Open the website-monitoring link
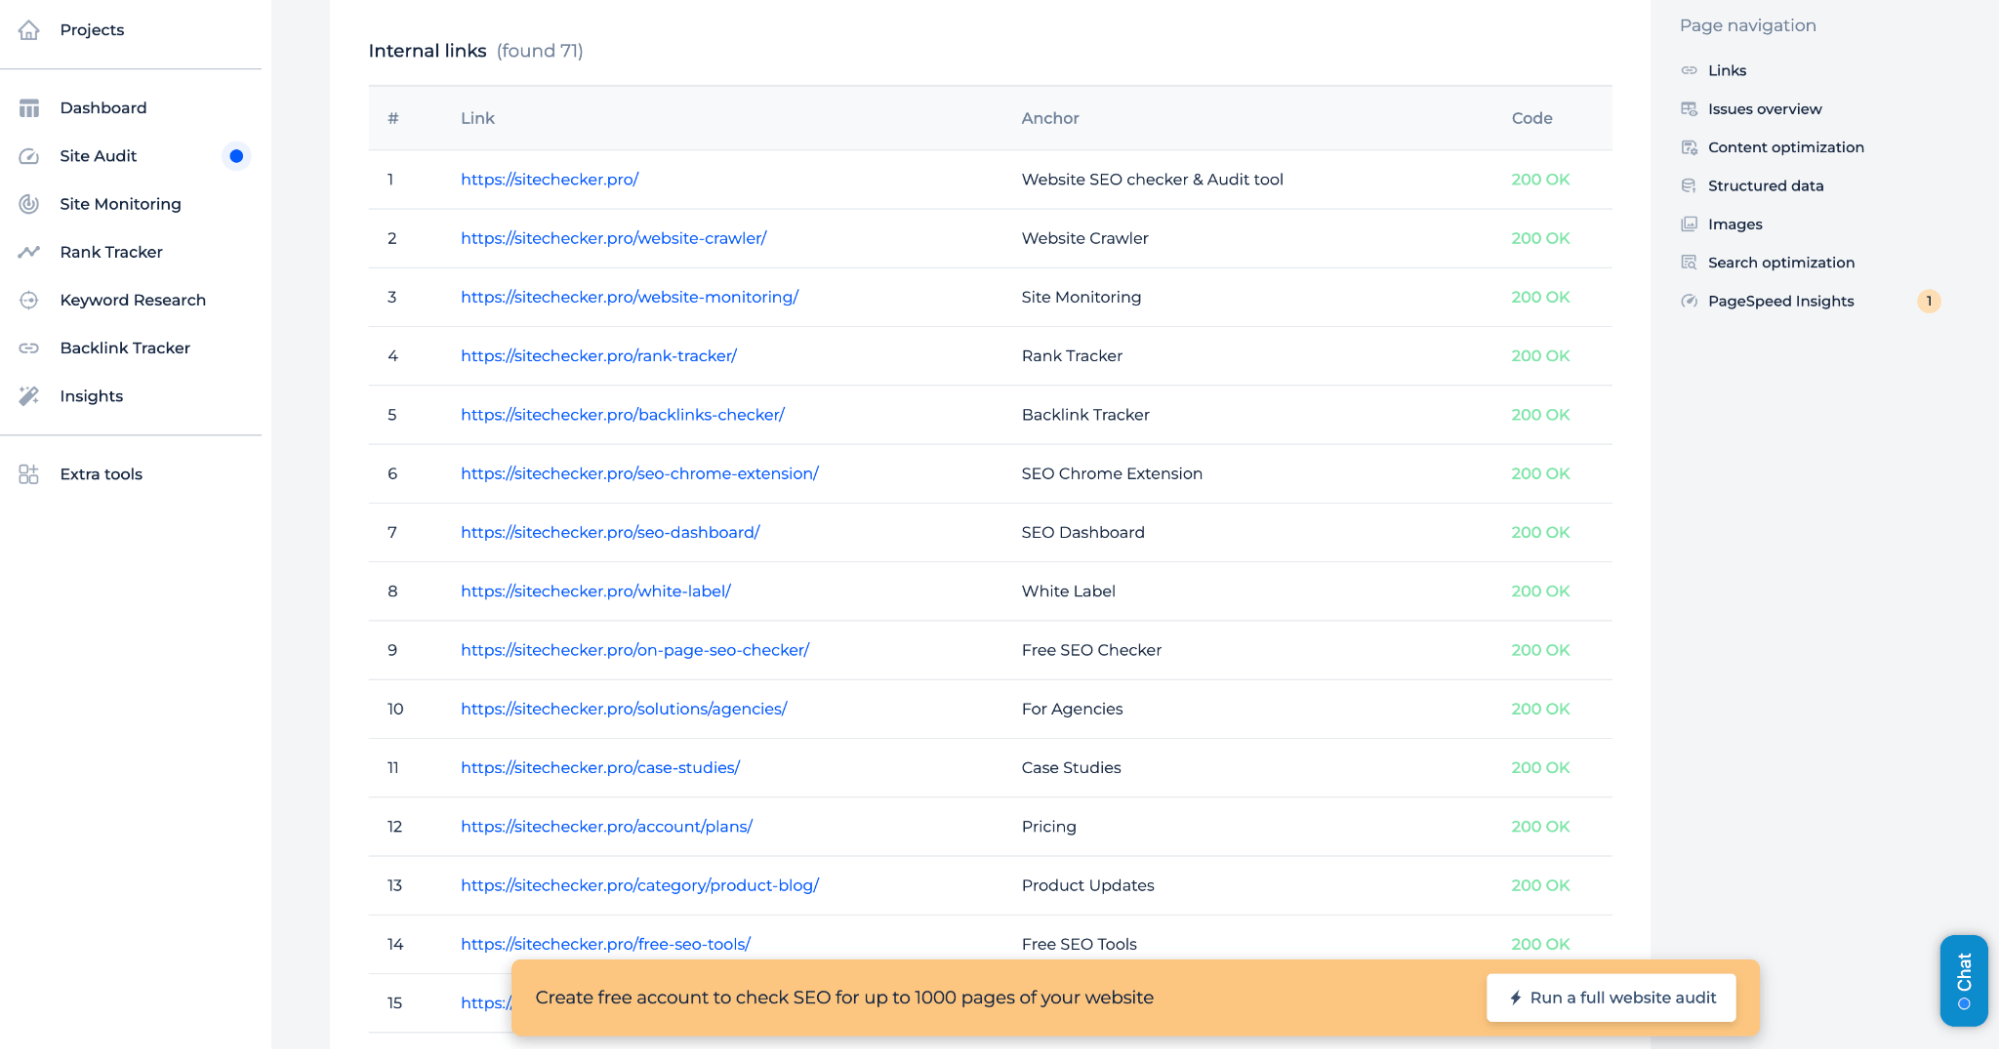 629,297
